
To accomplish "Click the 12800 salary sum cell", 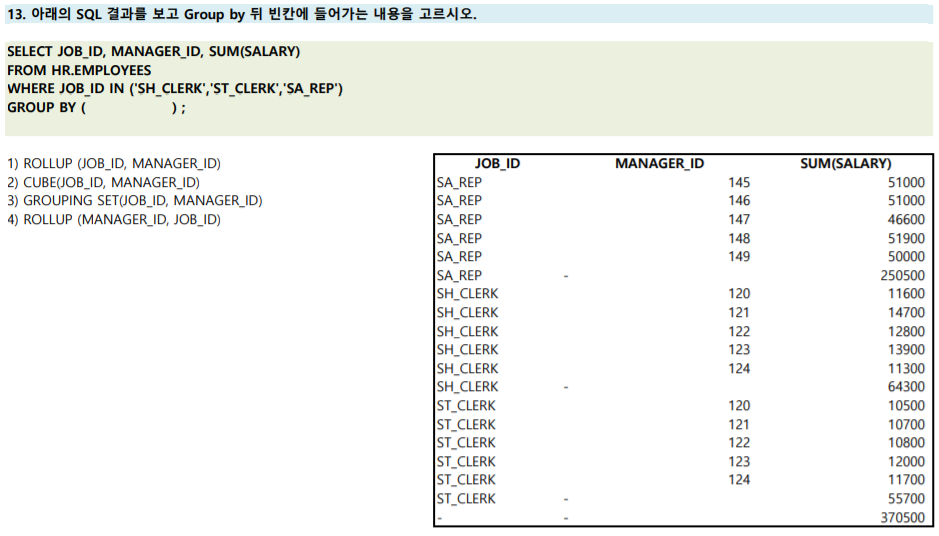I will coord(906,331).
